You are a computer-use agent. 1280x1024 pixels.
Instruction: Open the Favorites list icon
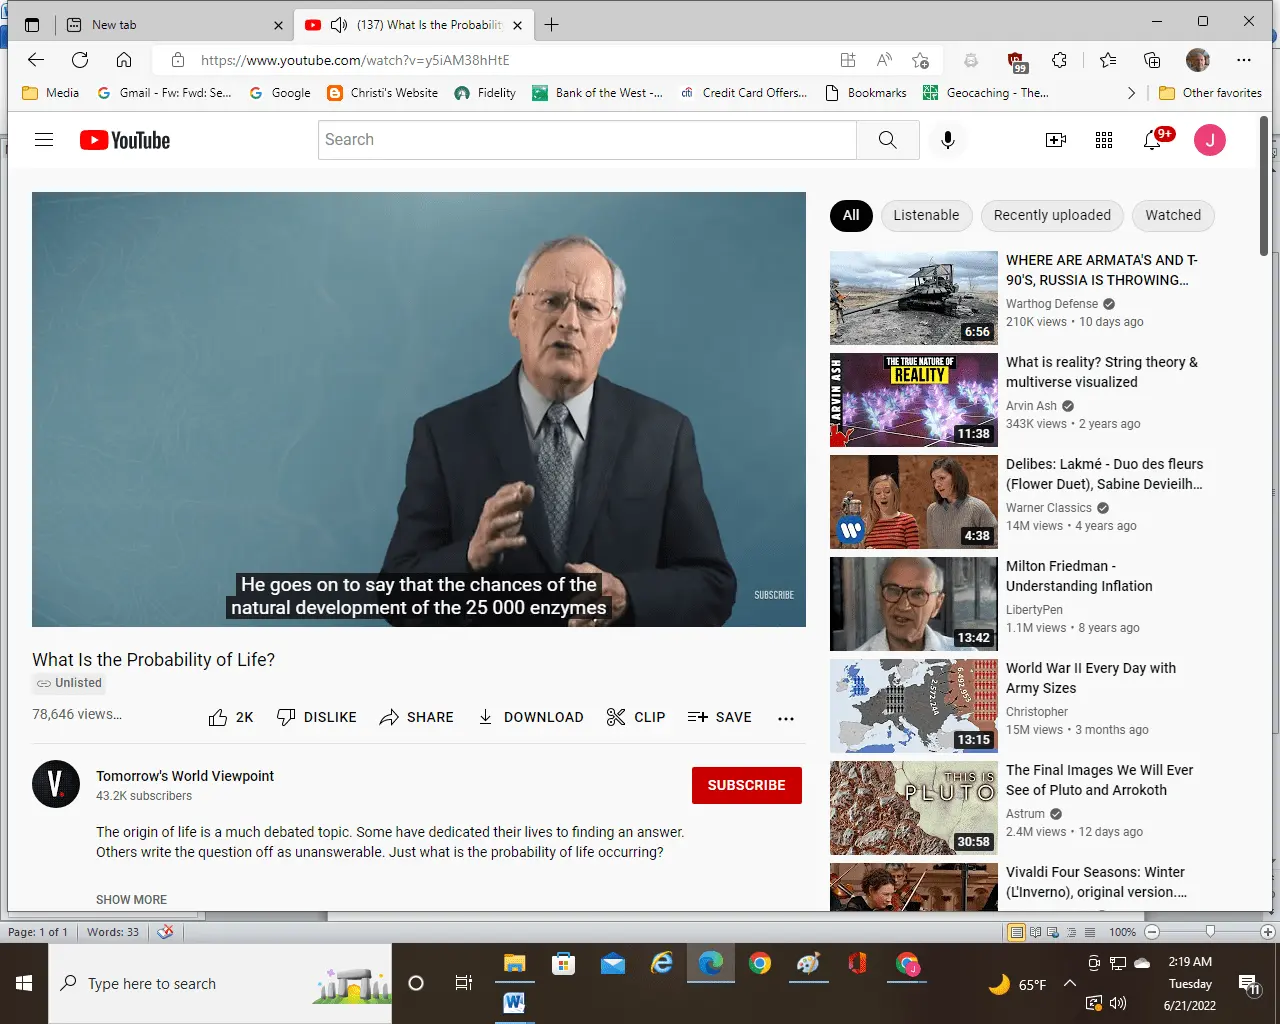1108,60
